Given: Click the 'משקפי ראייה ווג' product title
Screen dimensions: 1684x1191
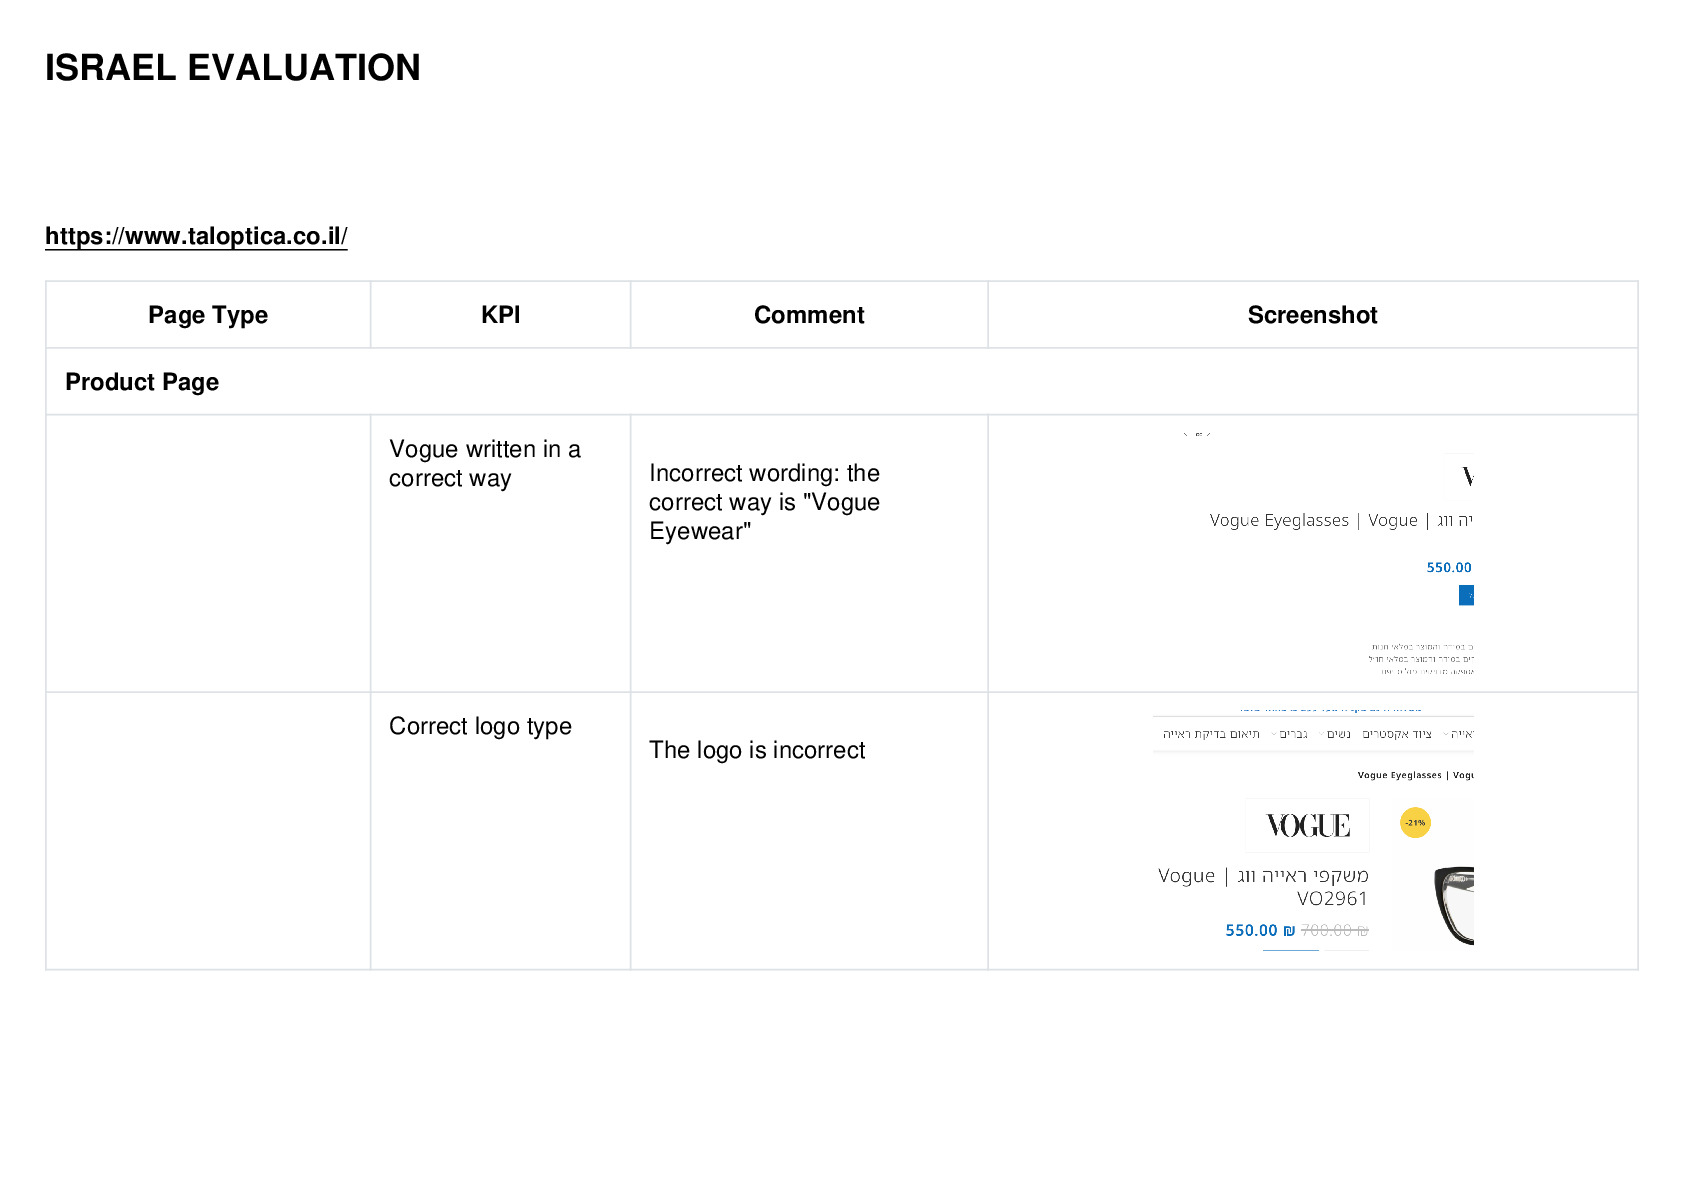Looking at the screenshot, I should coord(1303,875).
